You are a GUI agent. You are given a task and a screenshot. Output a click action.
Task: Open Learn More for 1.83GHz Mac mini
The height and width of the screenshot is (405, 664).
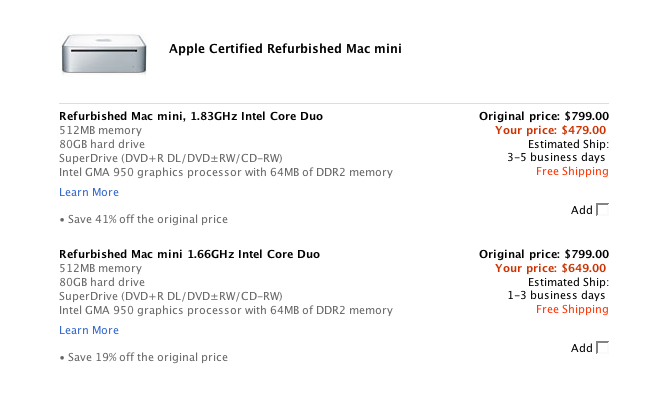89,192
